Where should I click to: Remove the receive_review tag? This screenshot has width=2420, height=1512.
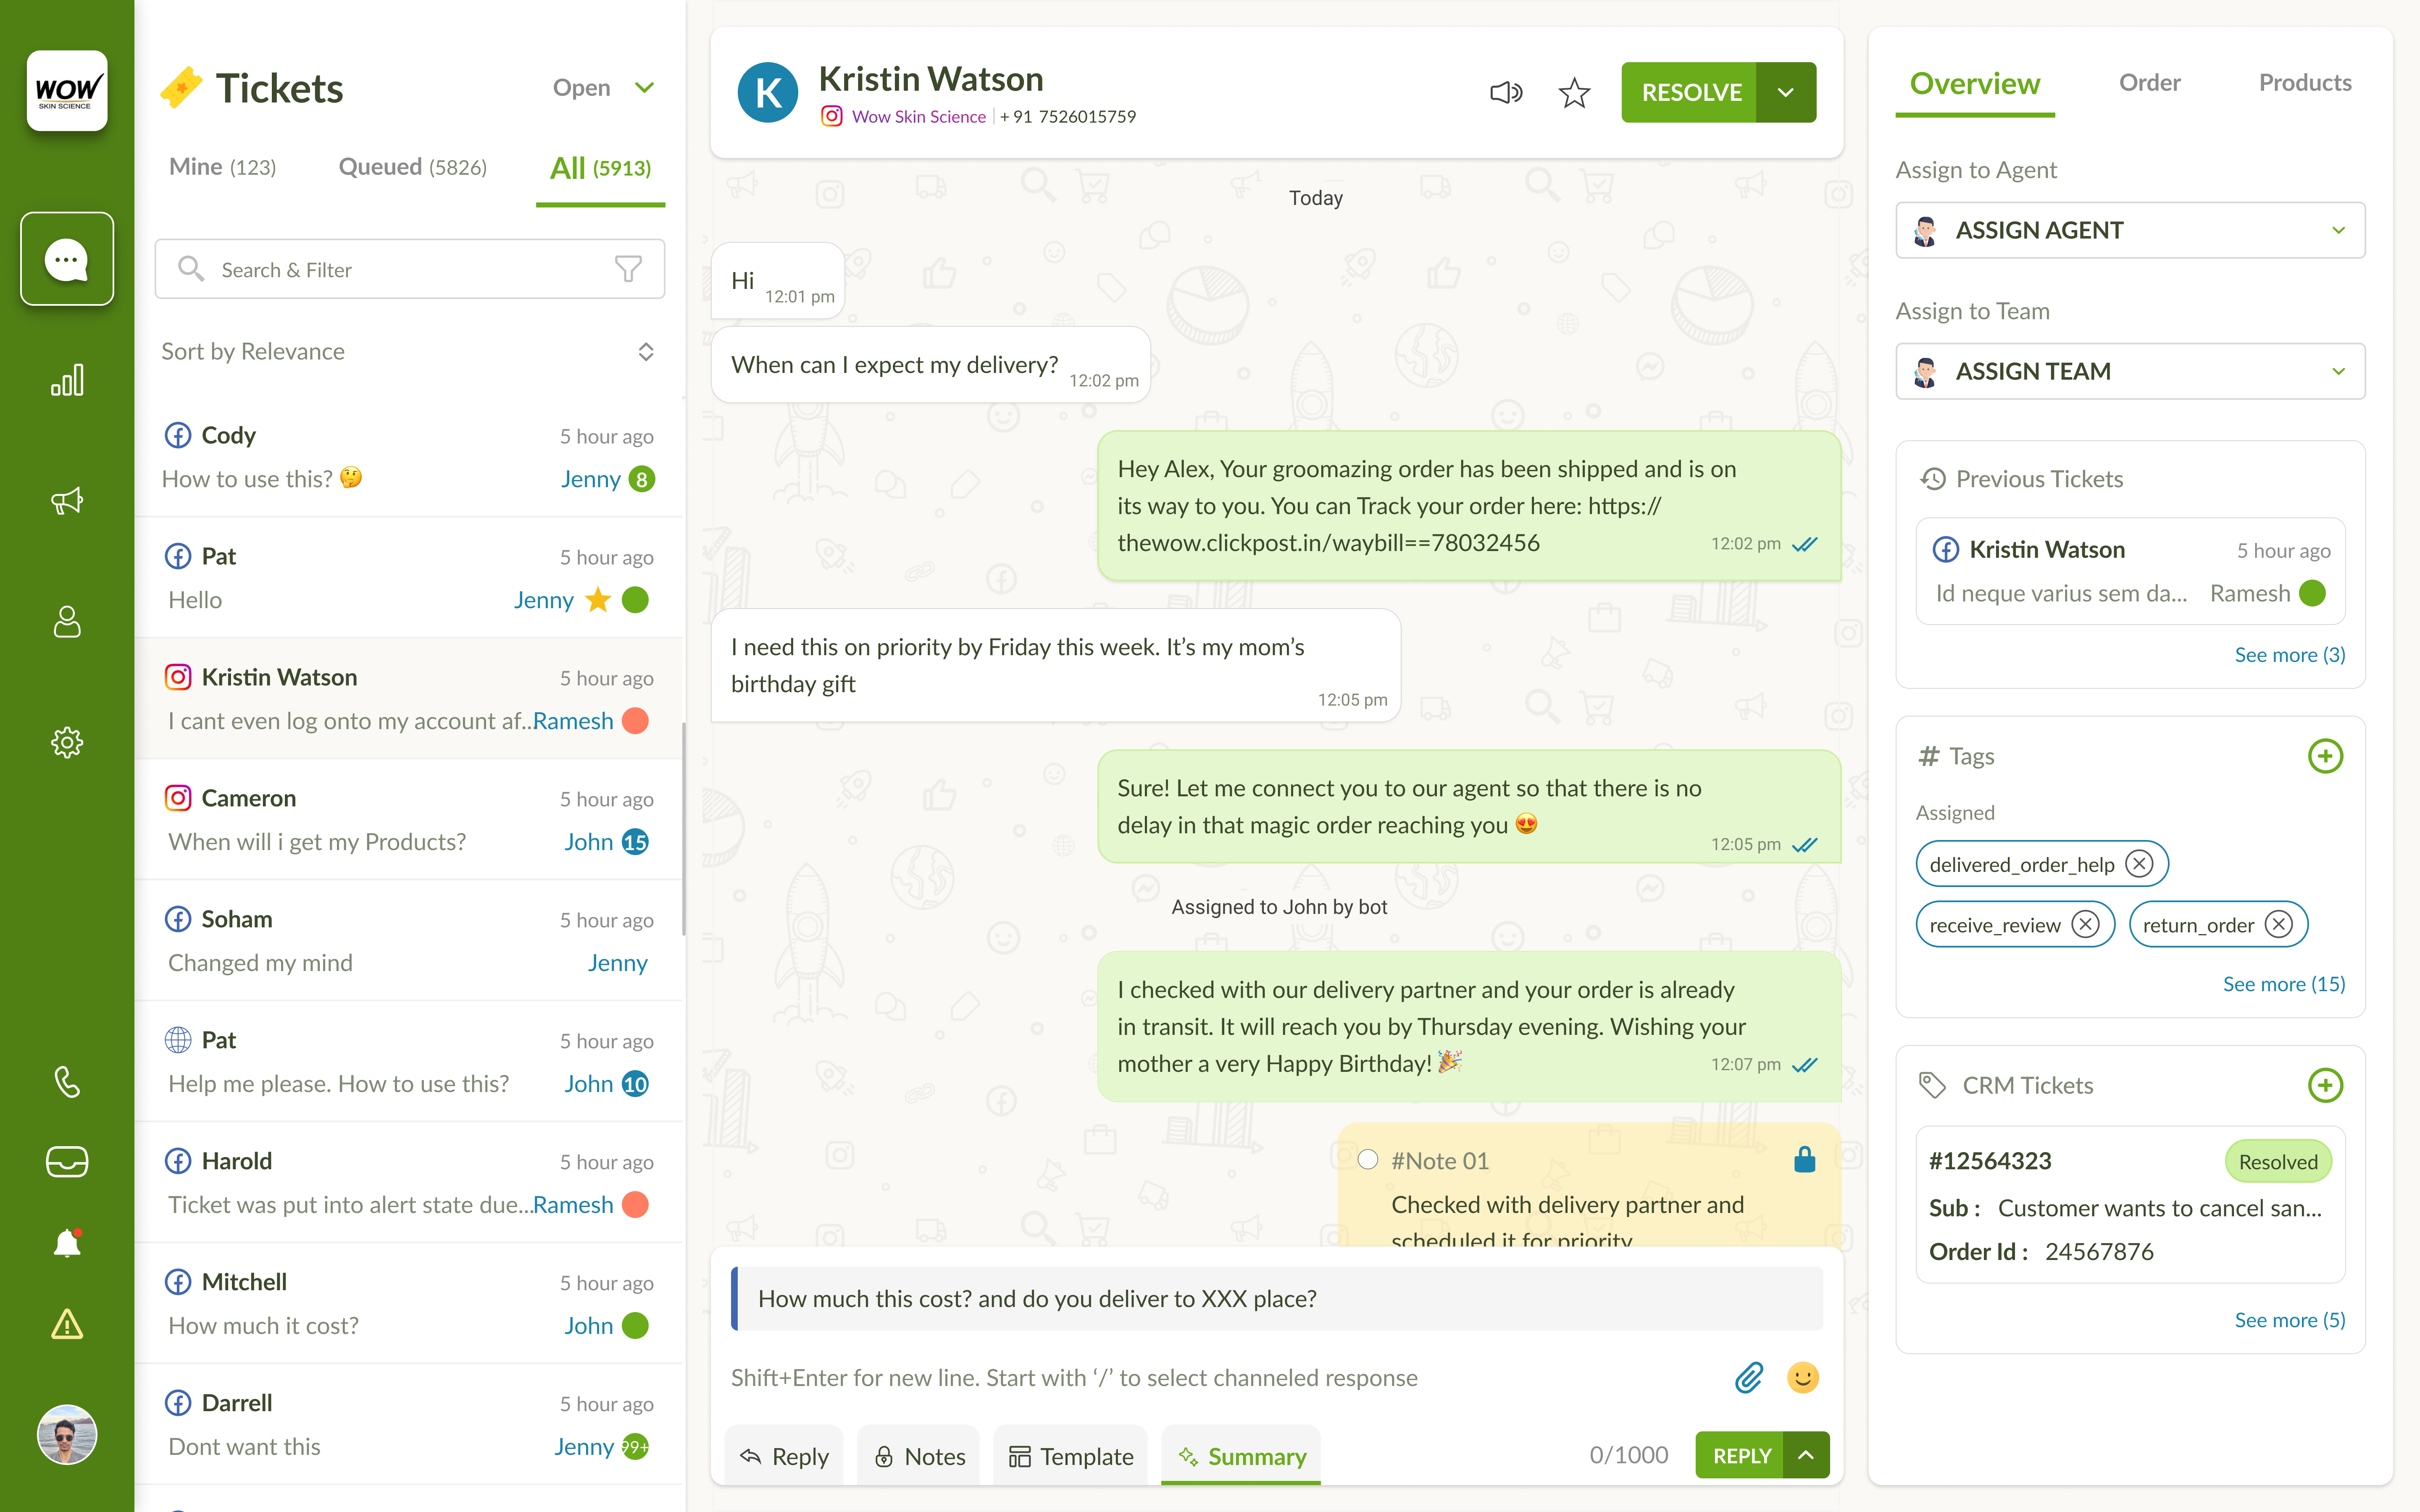click(x=2085, y=924)
